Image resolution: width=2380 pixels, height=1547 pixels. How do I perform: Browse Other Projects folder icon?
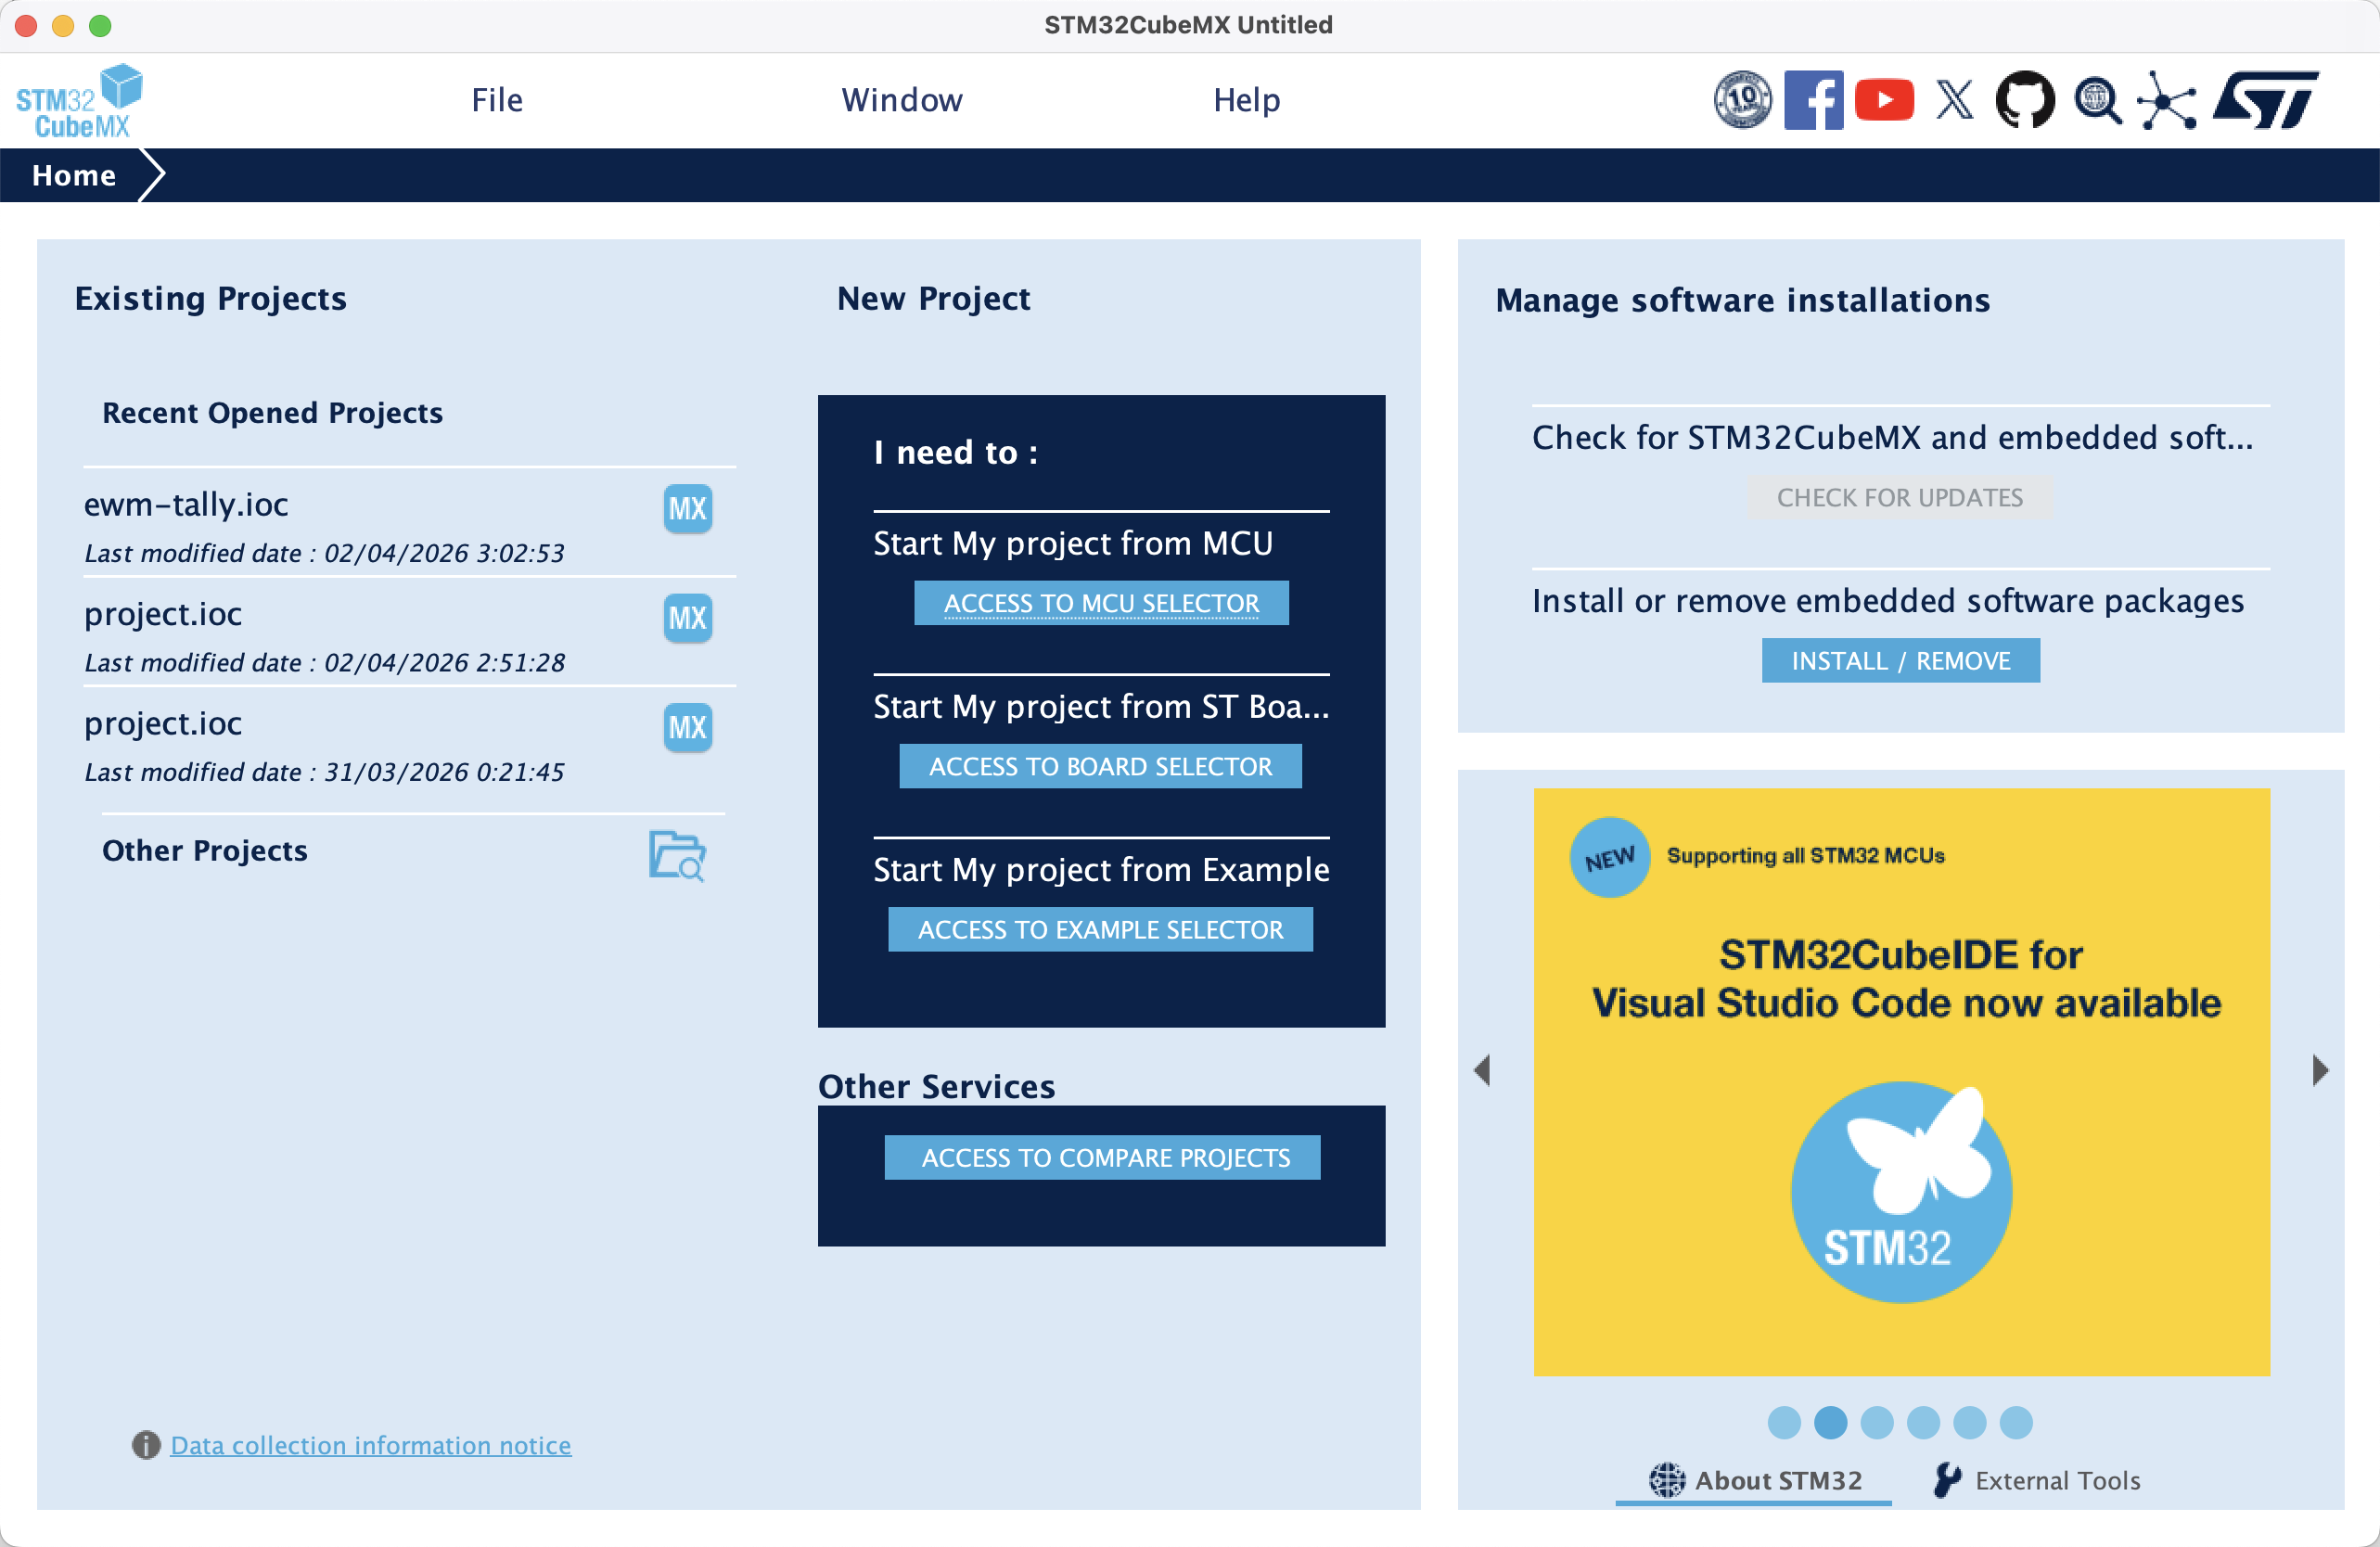tap(677, 855)
